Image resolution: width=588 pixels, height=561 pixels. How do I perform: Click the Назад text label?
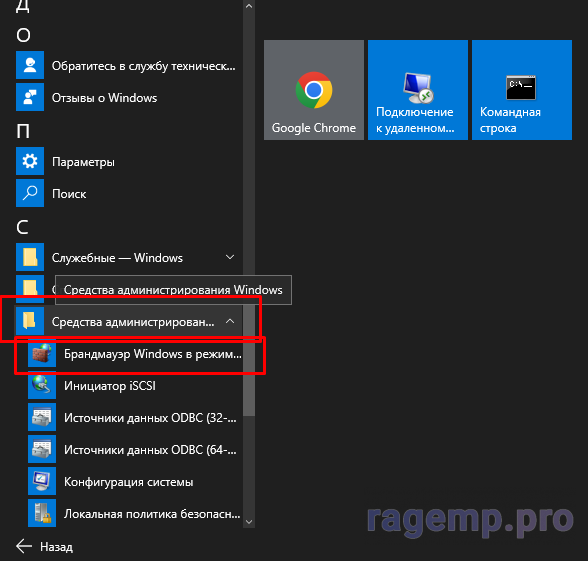click(57, 547)
